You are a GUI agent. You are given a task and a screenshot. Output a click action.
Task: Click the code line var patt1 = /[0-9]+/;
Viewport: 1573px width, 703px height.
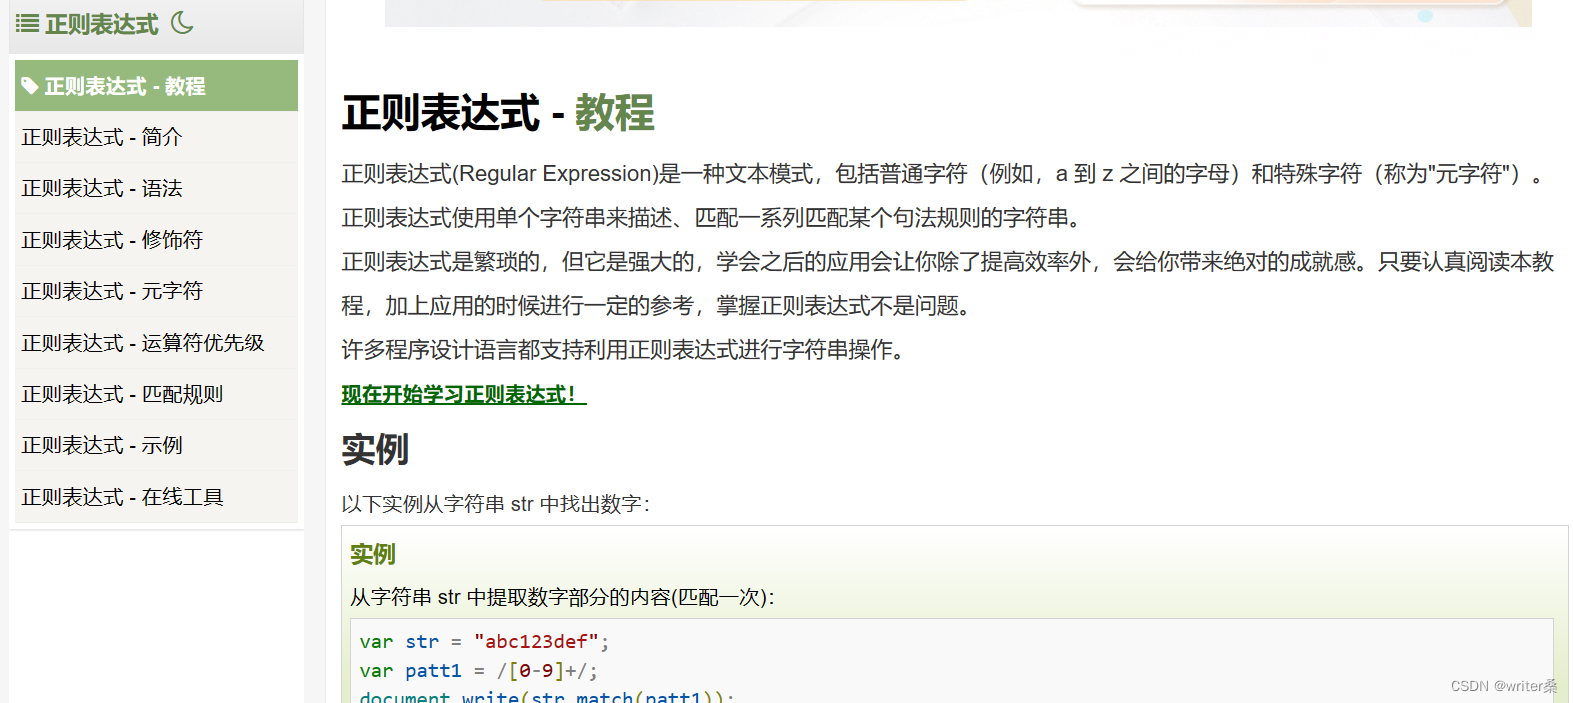click(x=479, y=671)
